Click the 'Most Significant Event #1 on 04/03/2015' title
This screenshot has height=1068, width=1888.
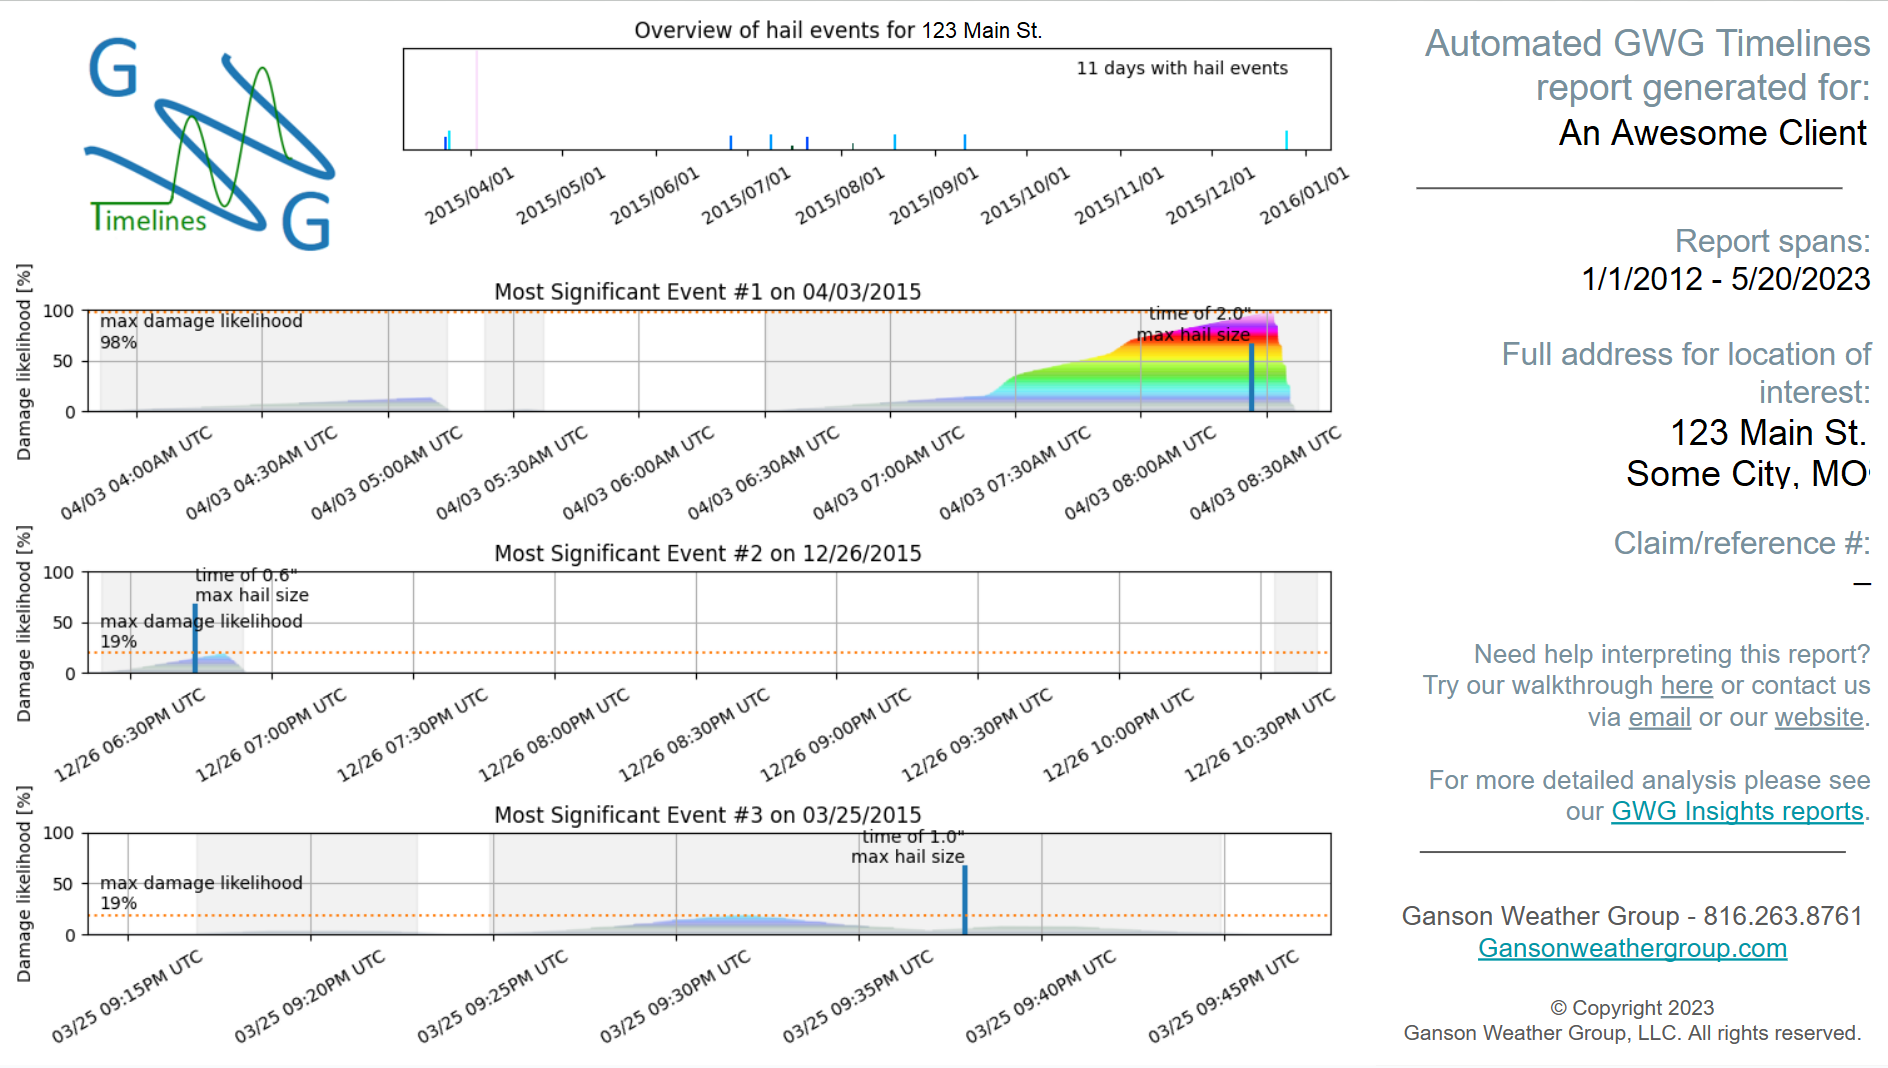[707, 292]
